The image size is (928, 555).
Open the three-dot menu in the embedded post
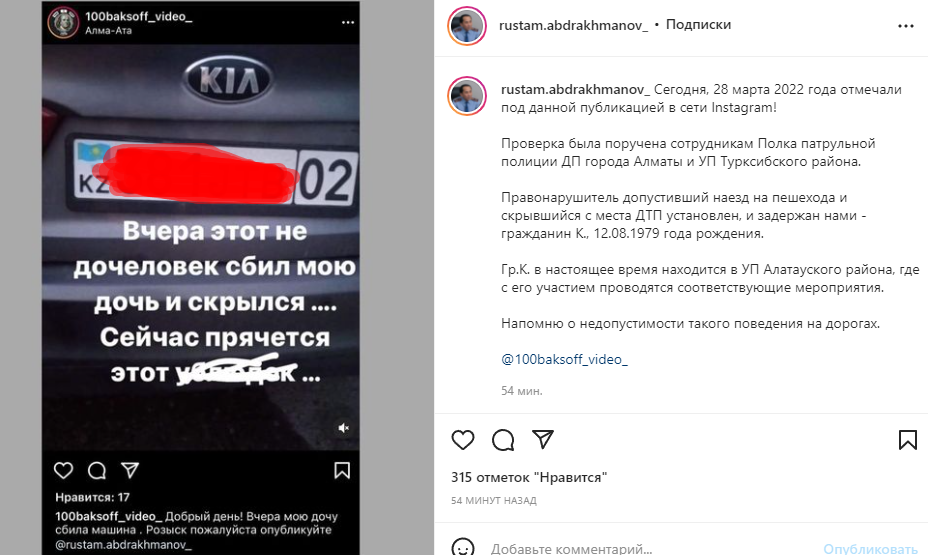348,22
